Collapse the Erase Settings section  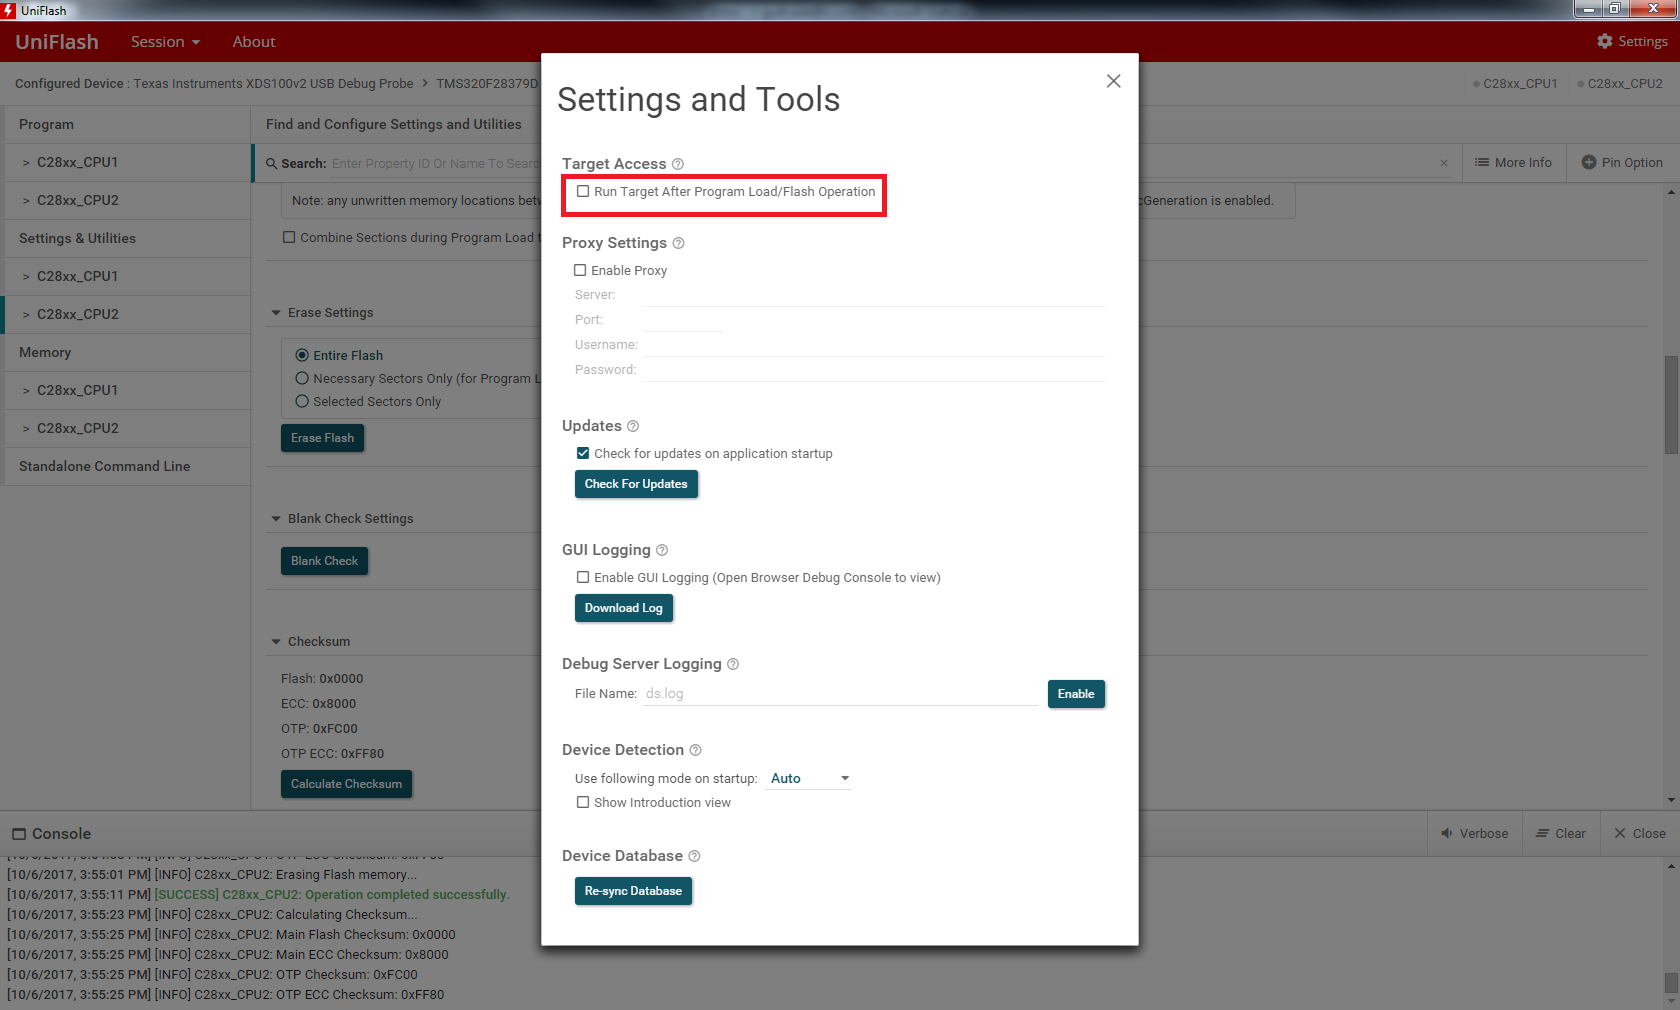tap(276, 313)
